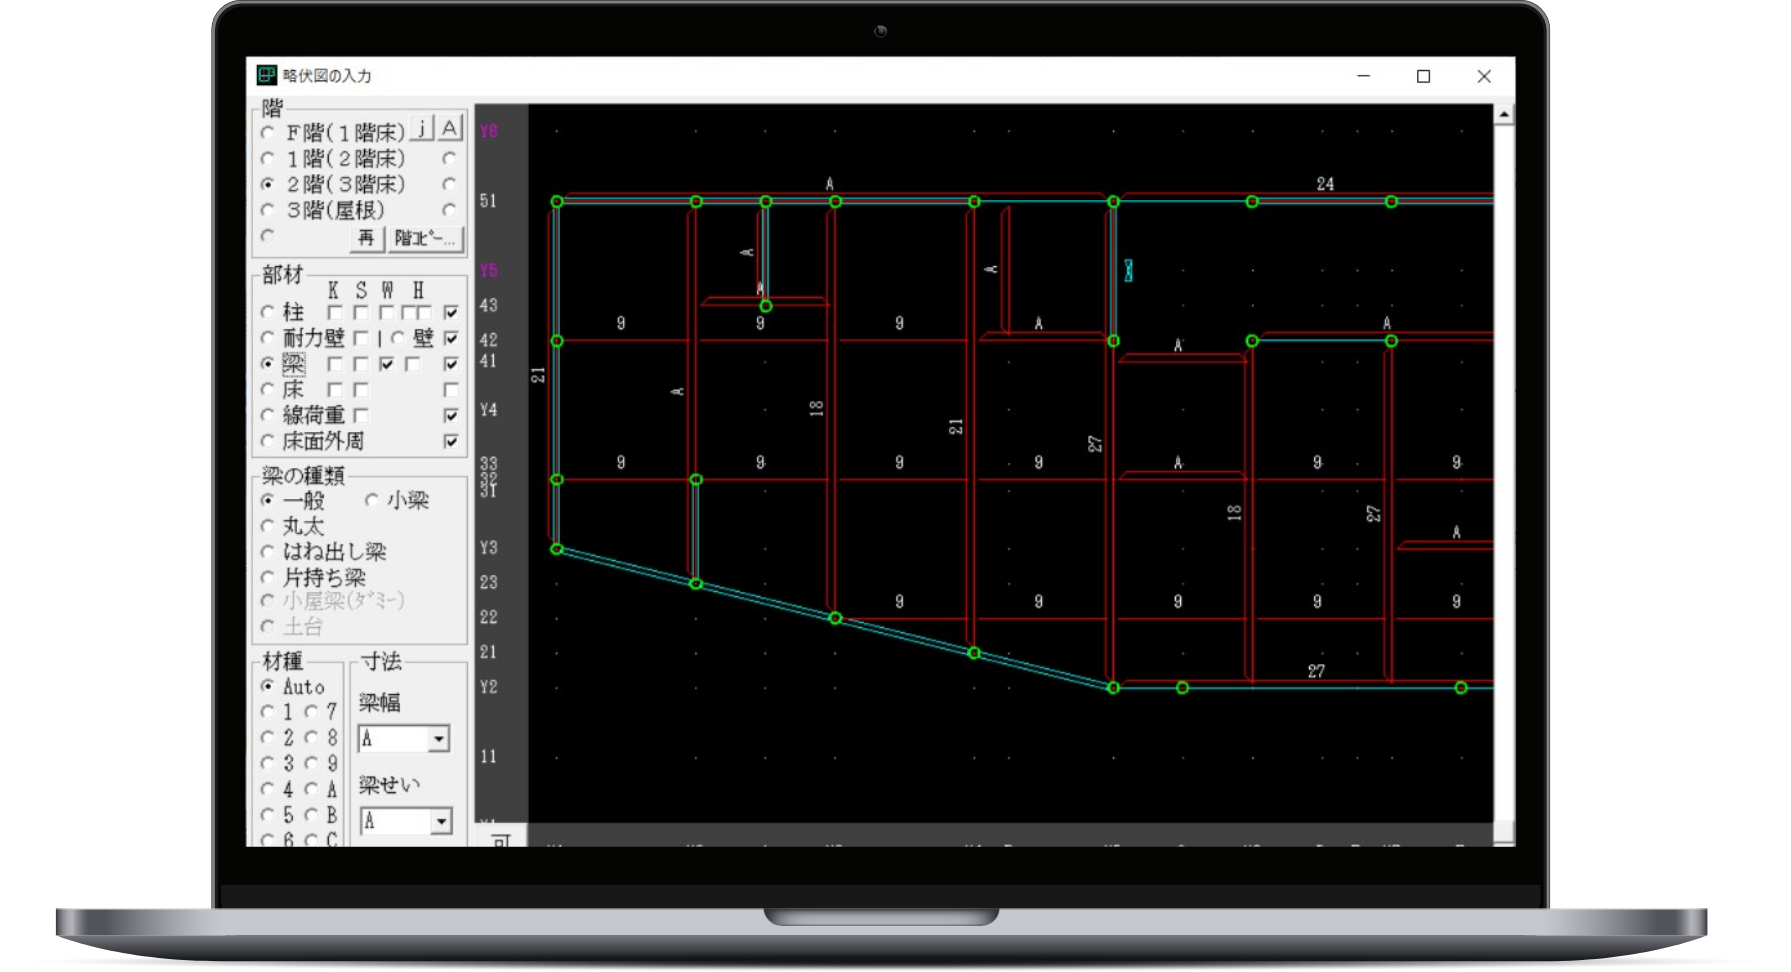Select material type 7 radio
The height and width of the screenshot is (972, 1791).
tap(311, 712)
